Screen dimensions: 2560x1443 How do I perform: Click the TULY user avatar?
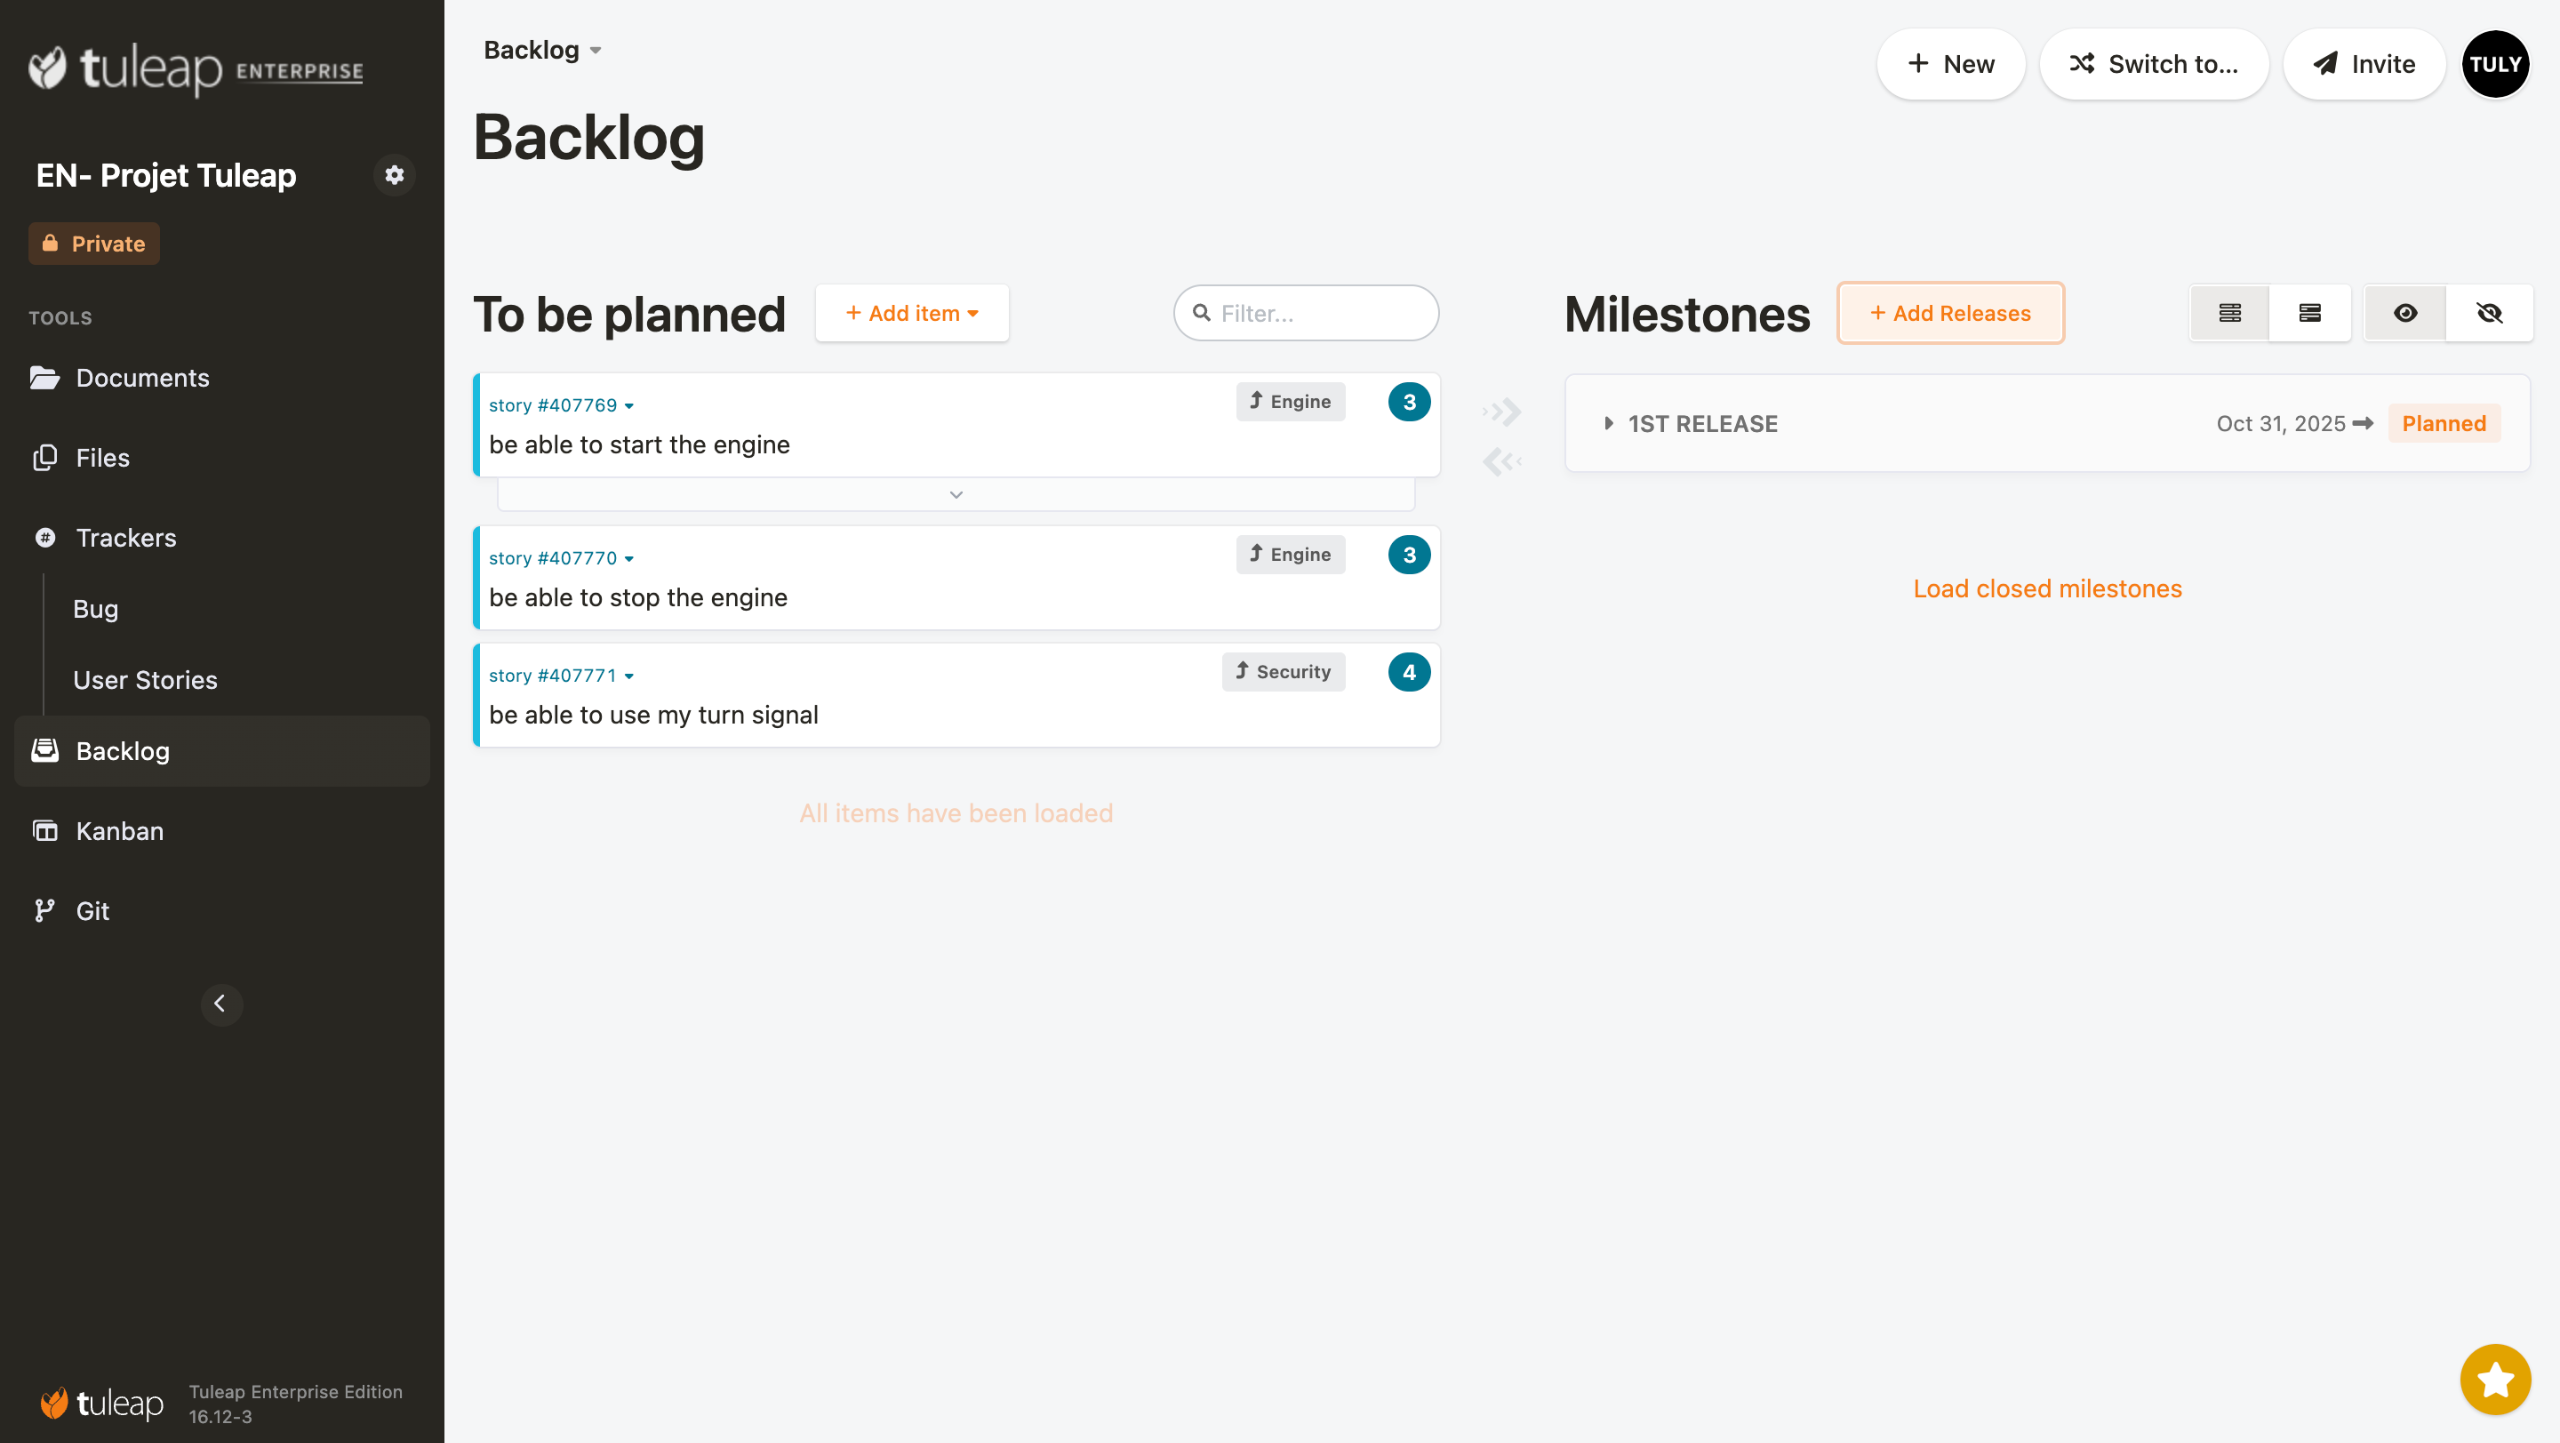coord(2494,64)
